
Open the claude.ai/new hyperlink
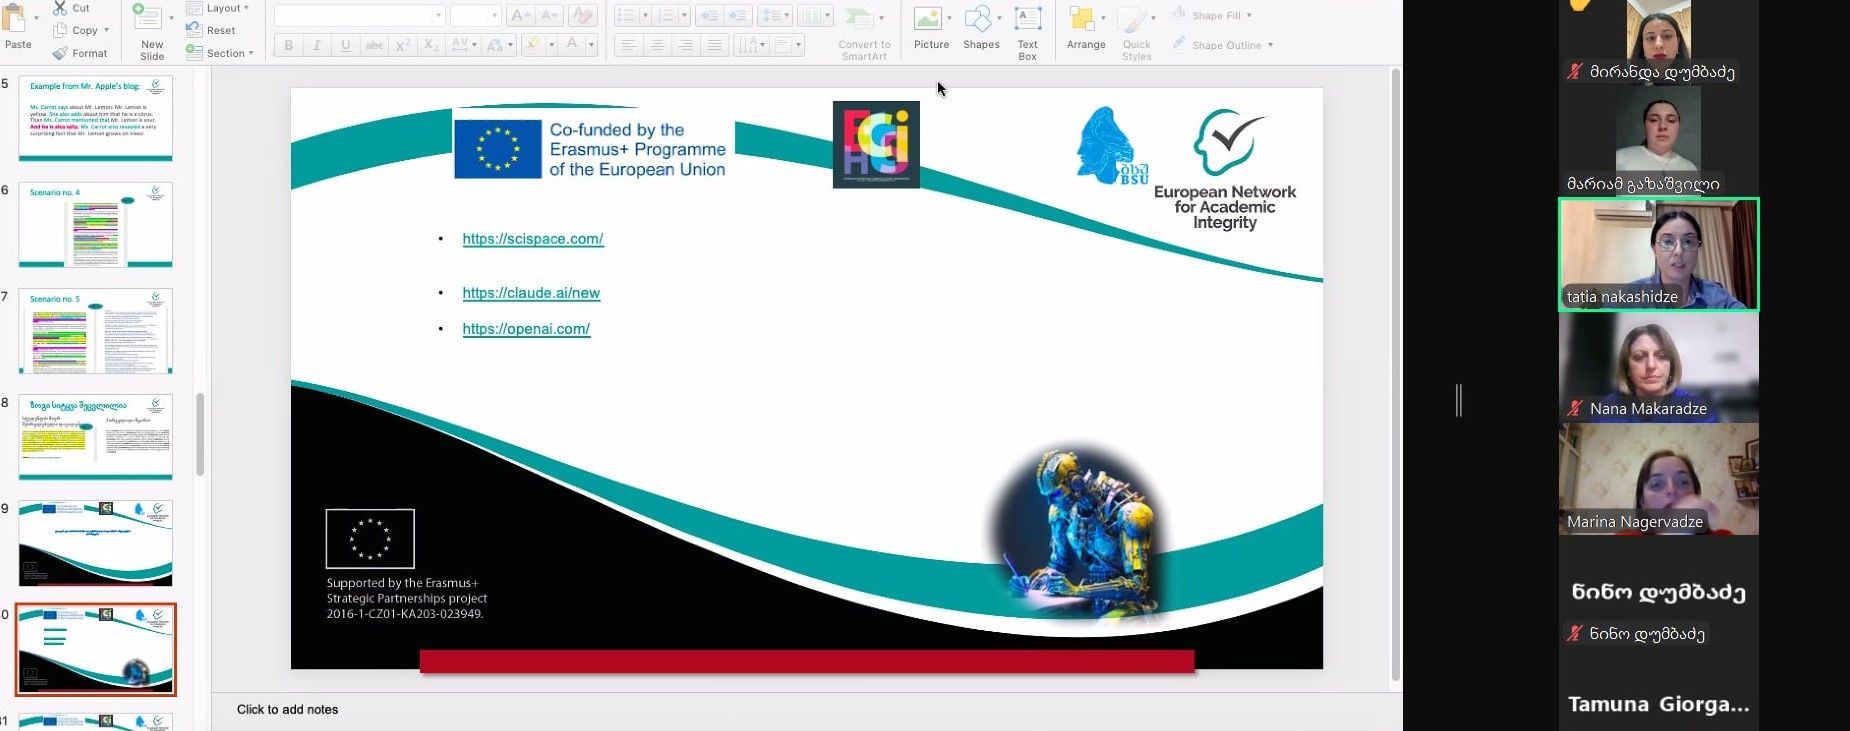pos(531,293)
